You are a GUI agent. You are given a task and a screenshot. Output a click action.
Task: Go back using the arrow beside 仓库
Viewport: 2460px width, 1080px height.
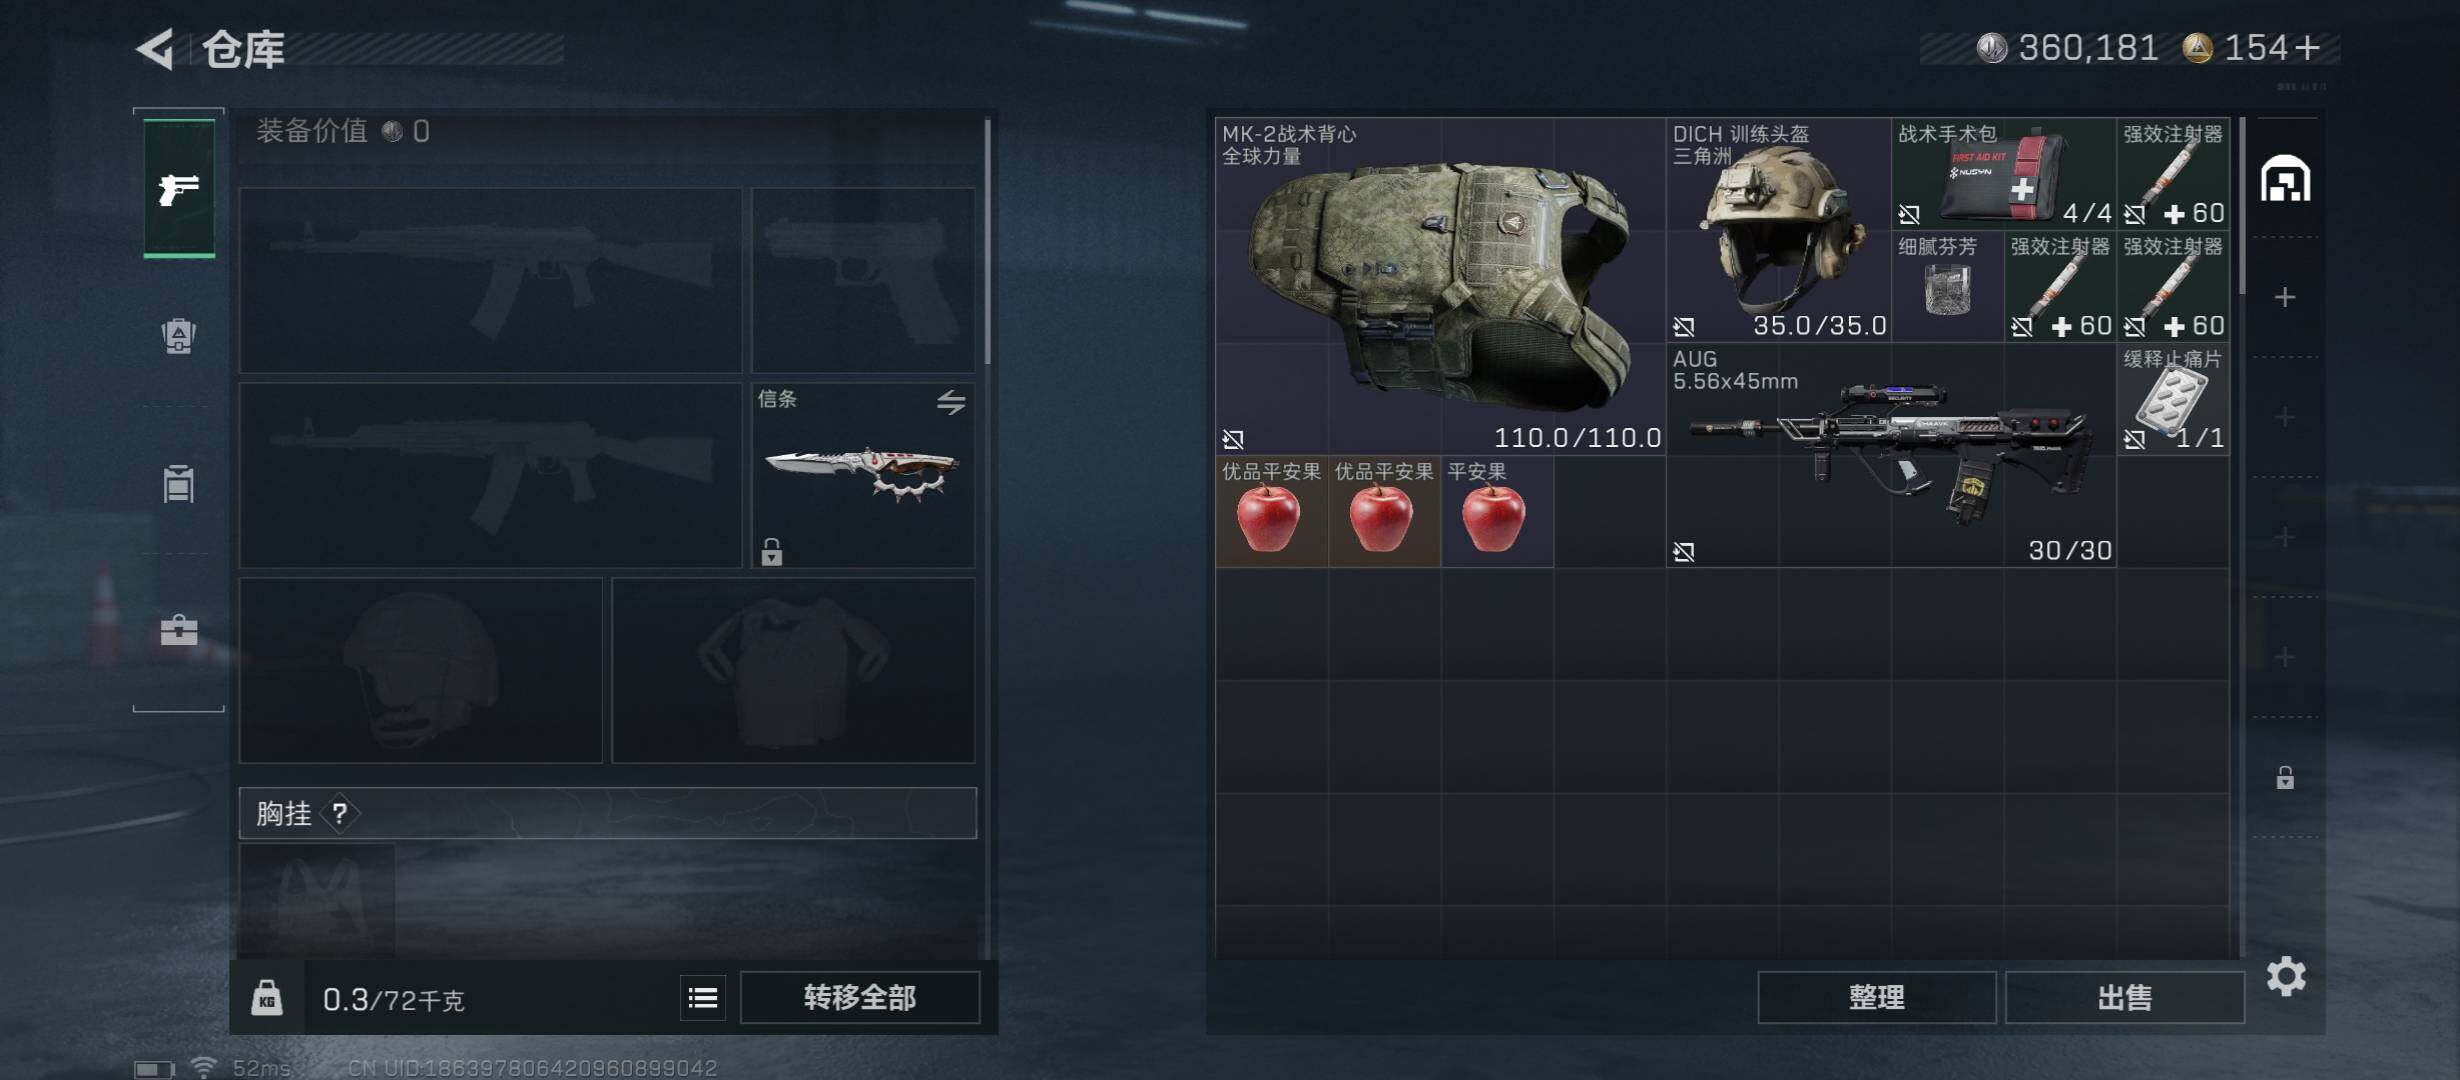point(156,48)
